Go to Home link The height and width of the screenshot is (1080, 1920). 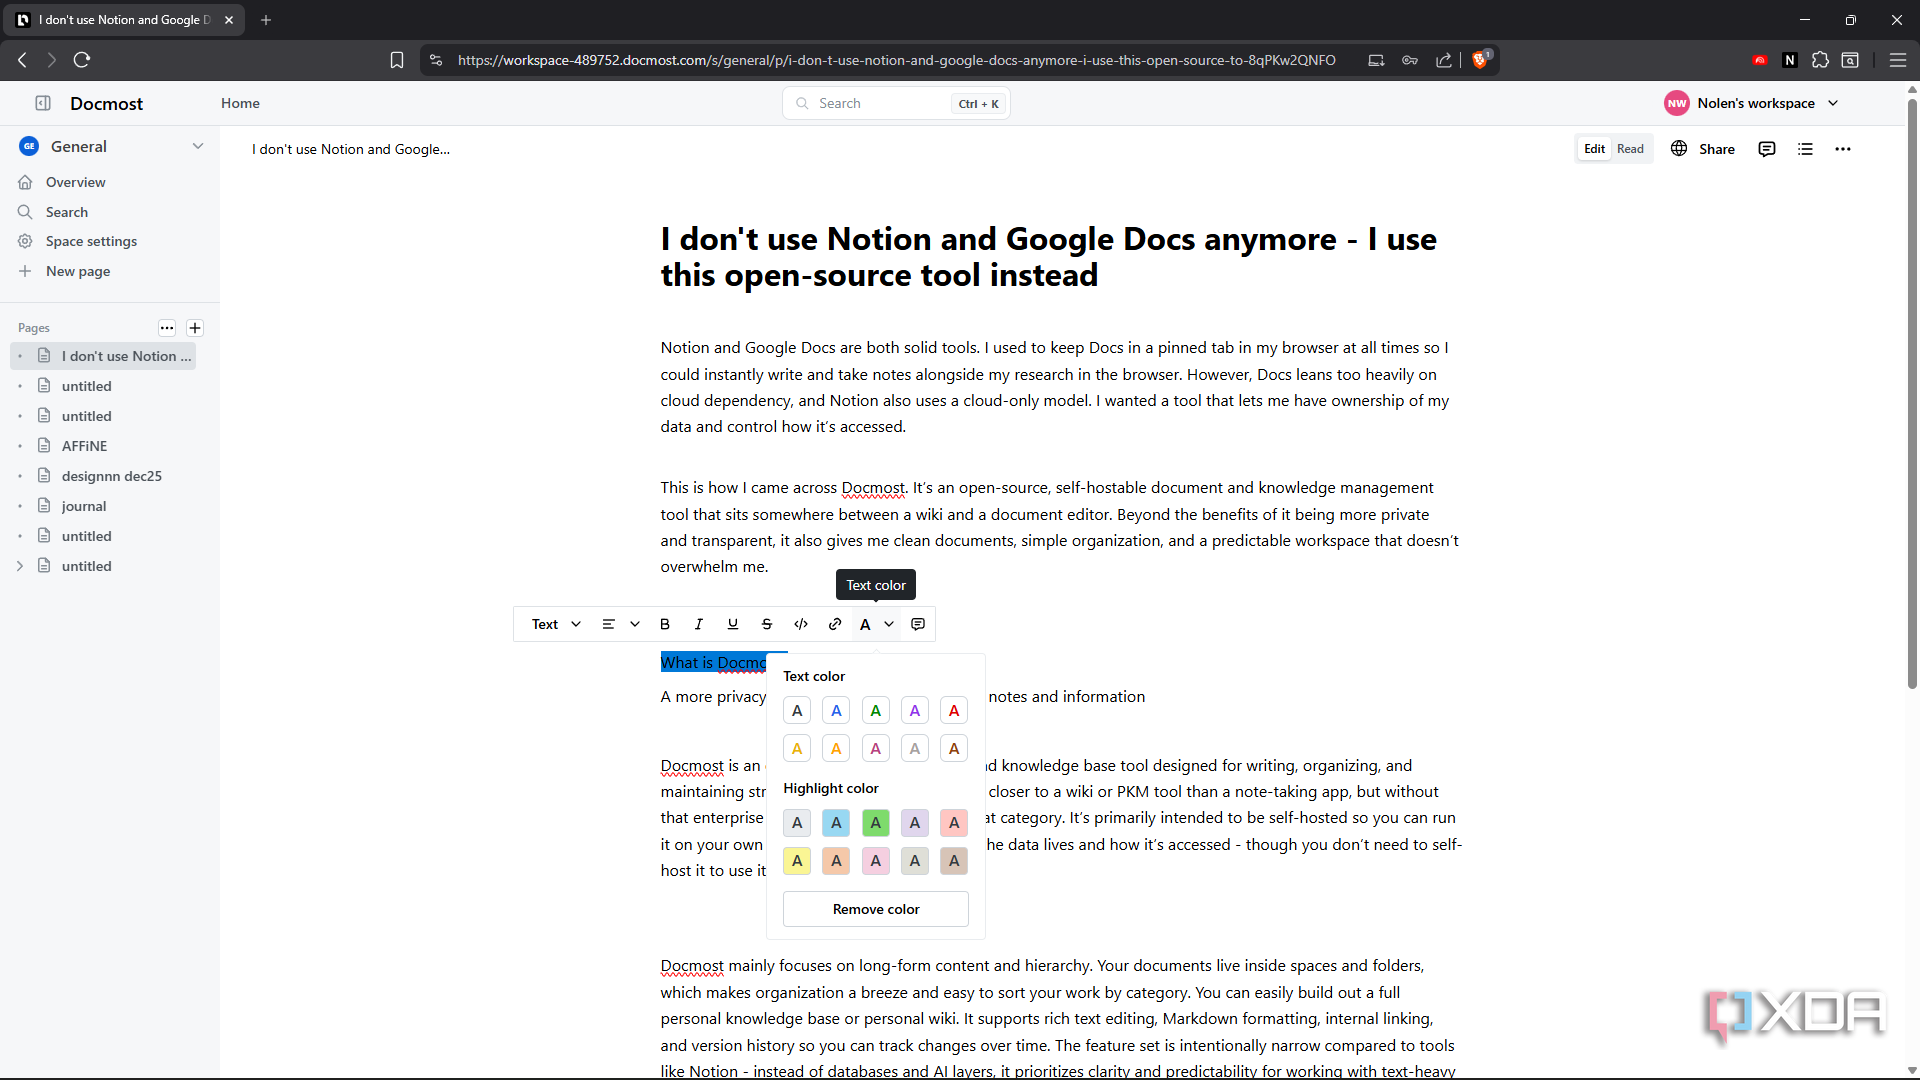(240, 103)
